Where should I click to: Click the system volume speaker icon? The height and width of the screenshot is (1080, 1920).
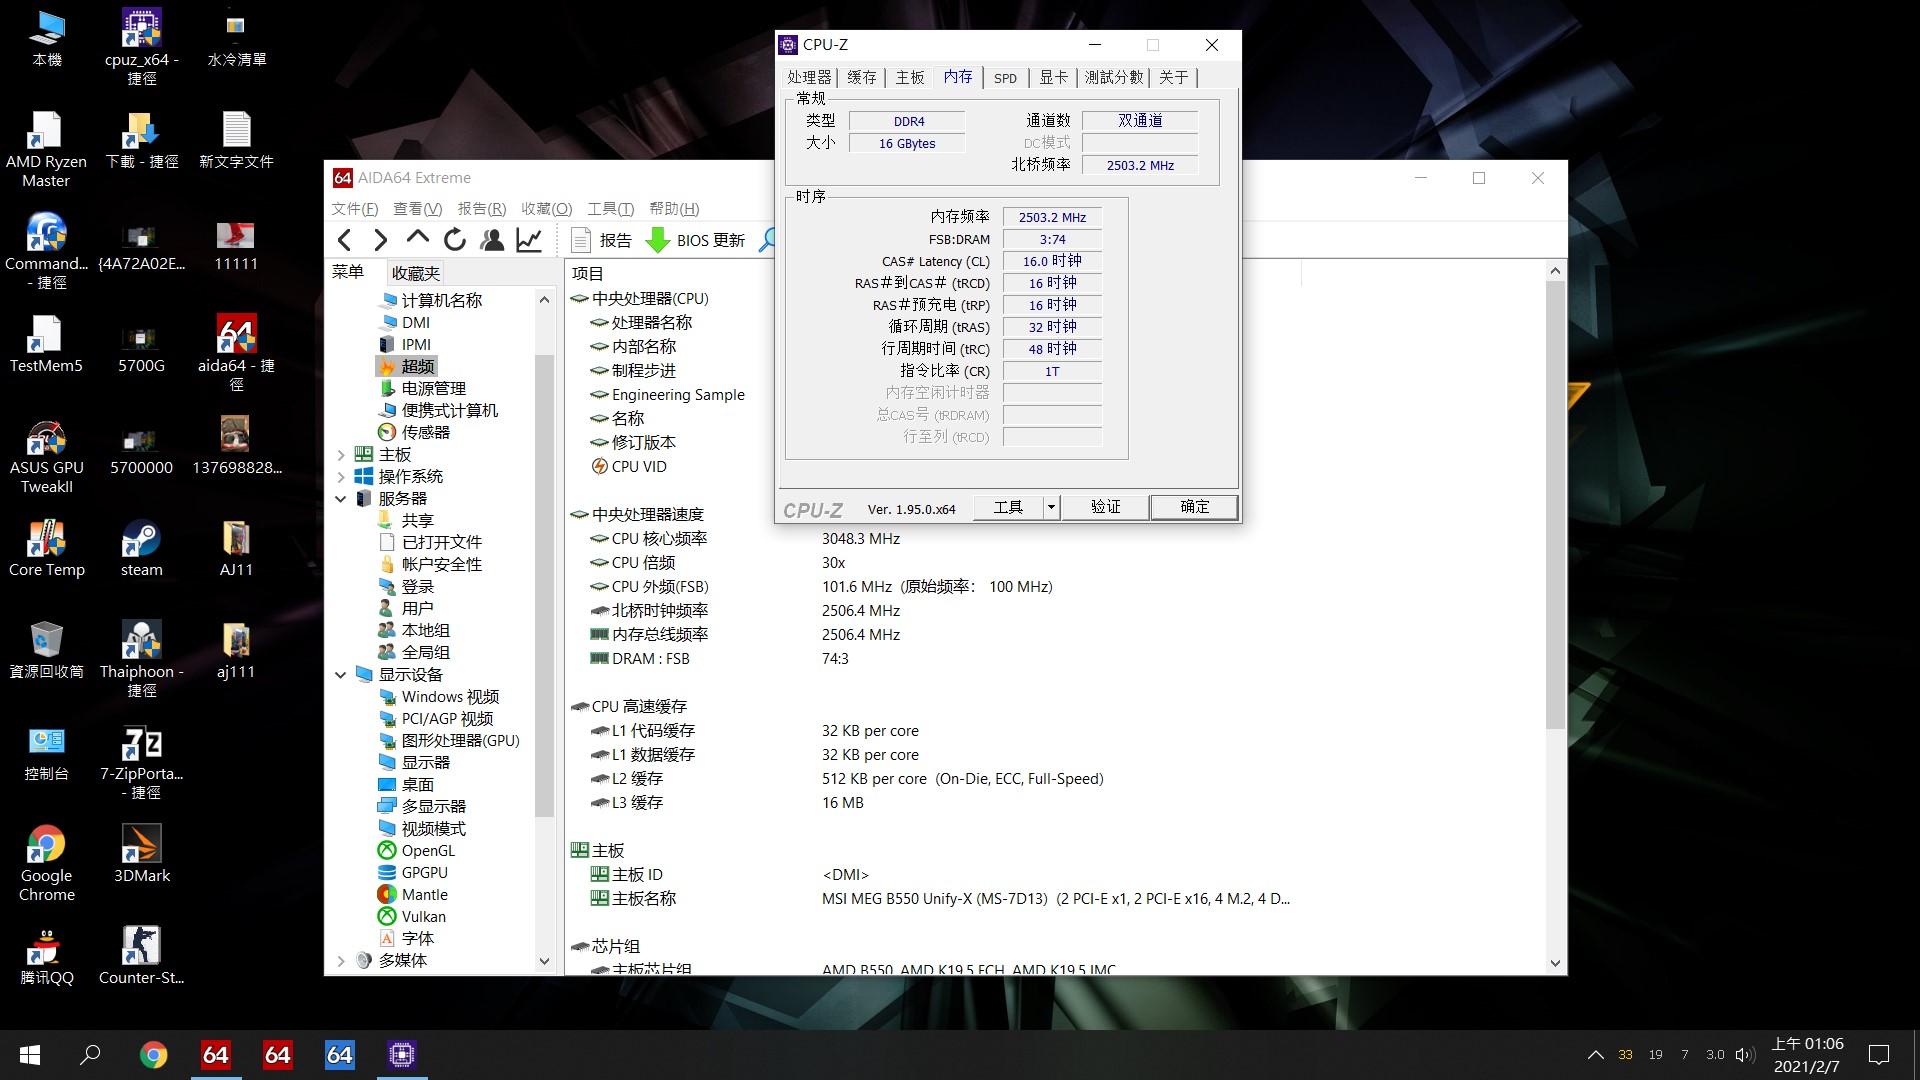(1745, 1054)
